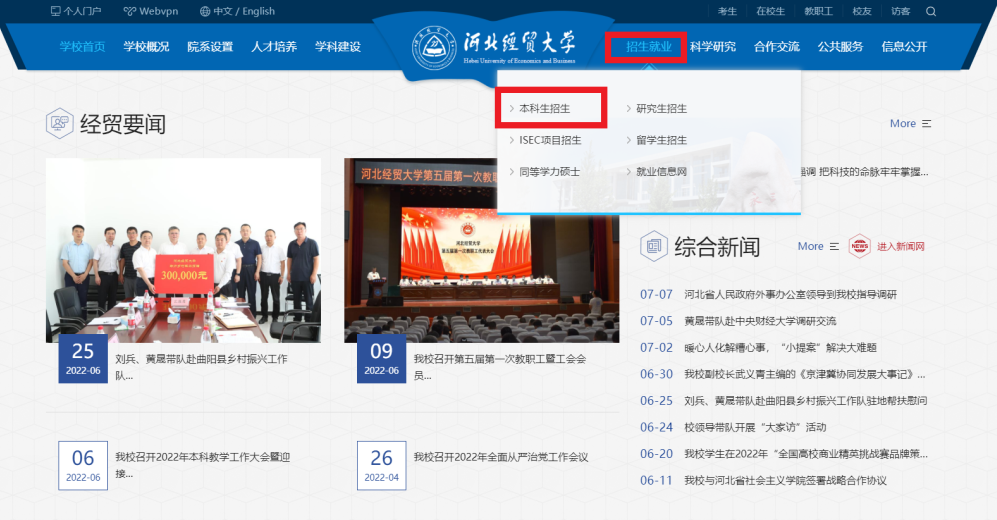Open the 学校概况 menu

(146, 46)
